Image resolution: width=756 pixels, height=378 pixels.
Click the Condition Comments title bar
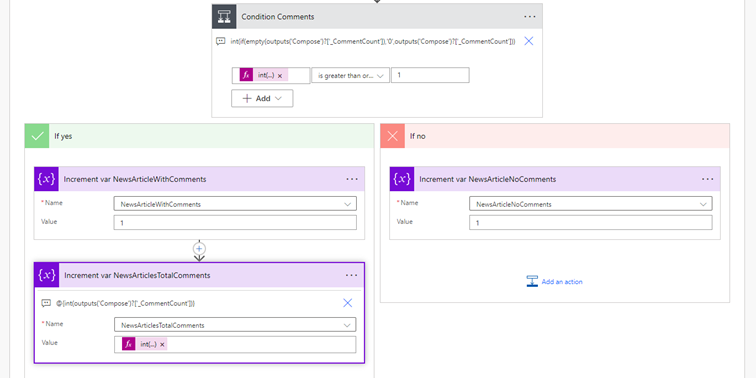[x=377, y=16]
